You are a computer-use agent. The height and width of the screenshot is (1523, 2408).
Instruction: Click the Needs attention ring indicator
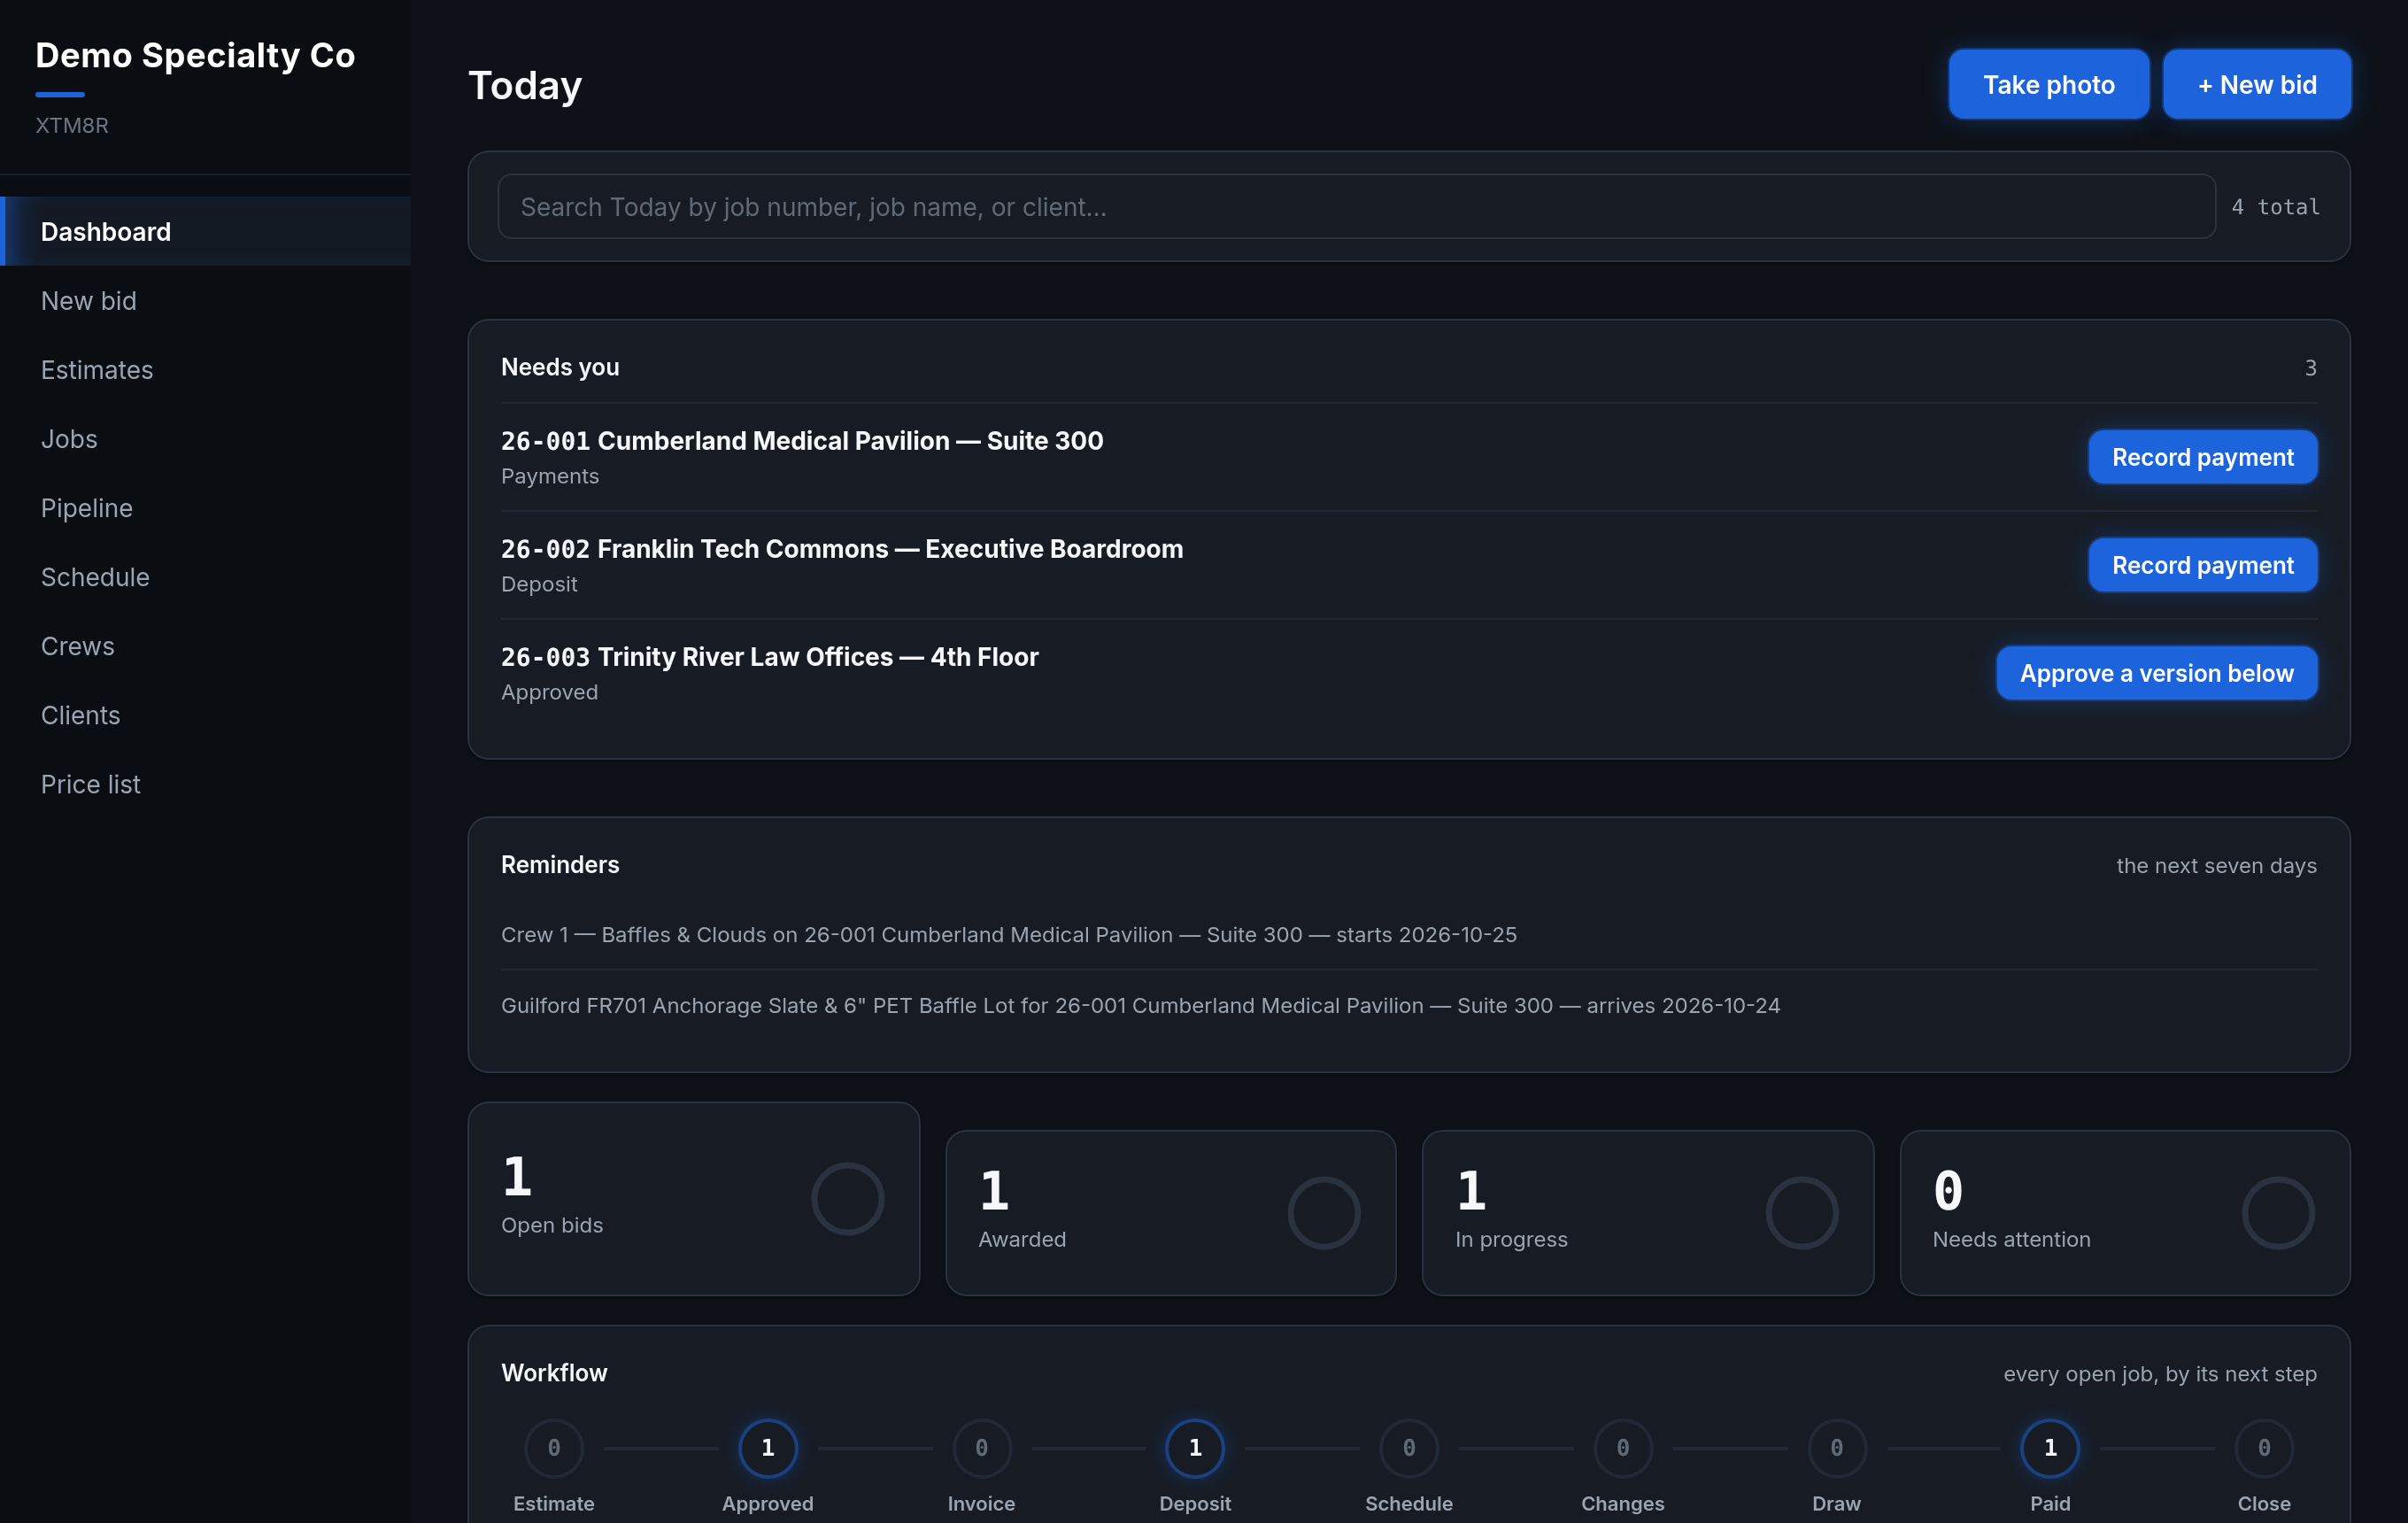[2278, 1212]
